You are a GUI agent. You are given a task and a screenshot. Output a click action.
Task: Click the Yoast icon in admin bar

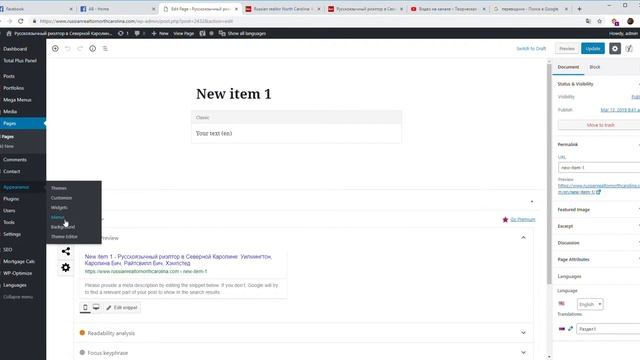[x=202, y=33]
